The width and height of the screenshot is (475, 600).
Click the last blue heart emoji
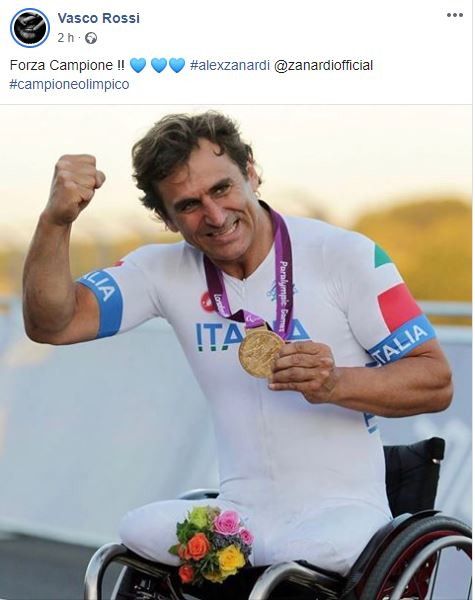coord(177,65)
